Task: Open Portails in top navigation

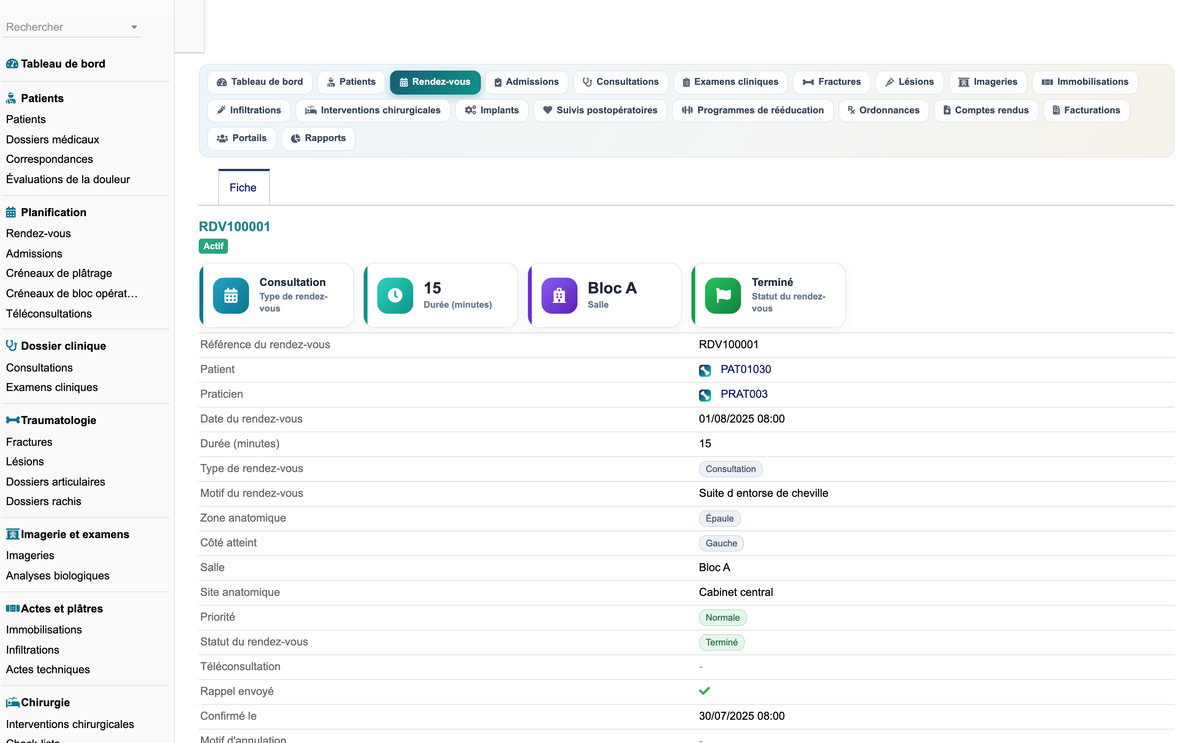Action: coord(242,138)
